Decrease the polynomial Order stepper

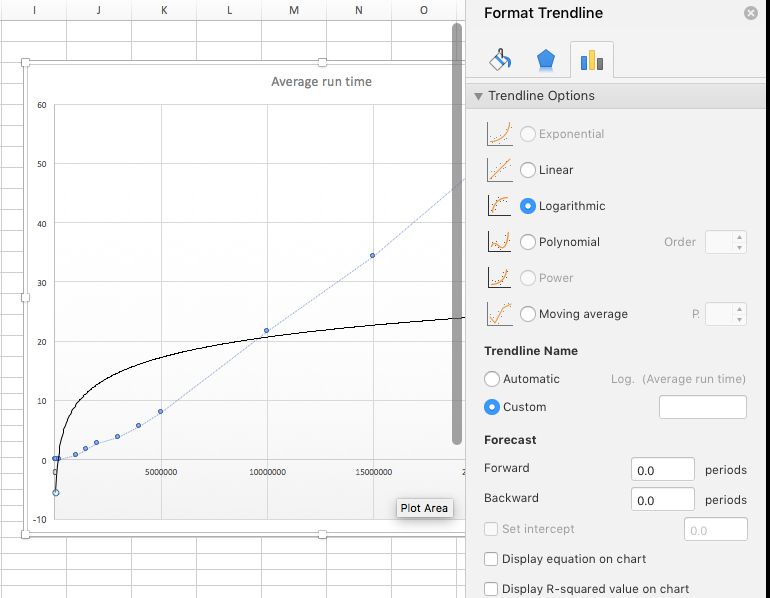pos(739,247)
